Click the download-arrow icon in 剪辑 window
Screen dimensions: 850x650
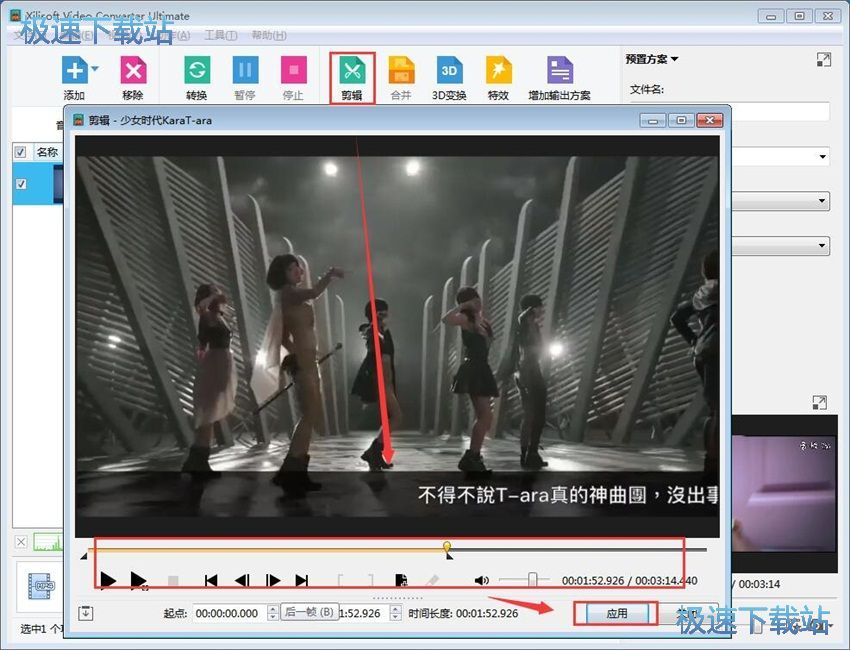click(x=86, y=613)
